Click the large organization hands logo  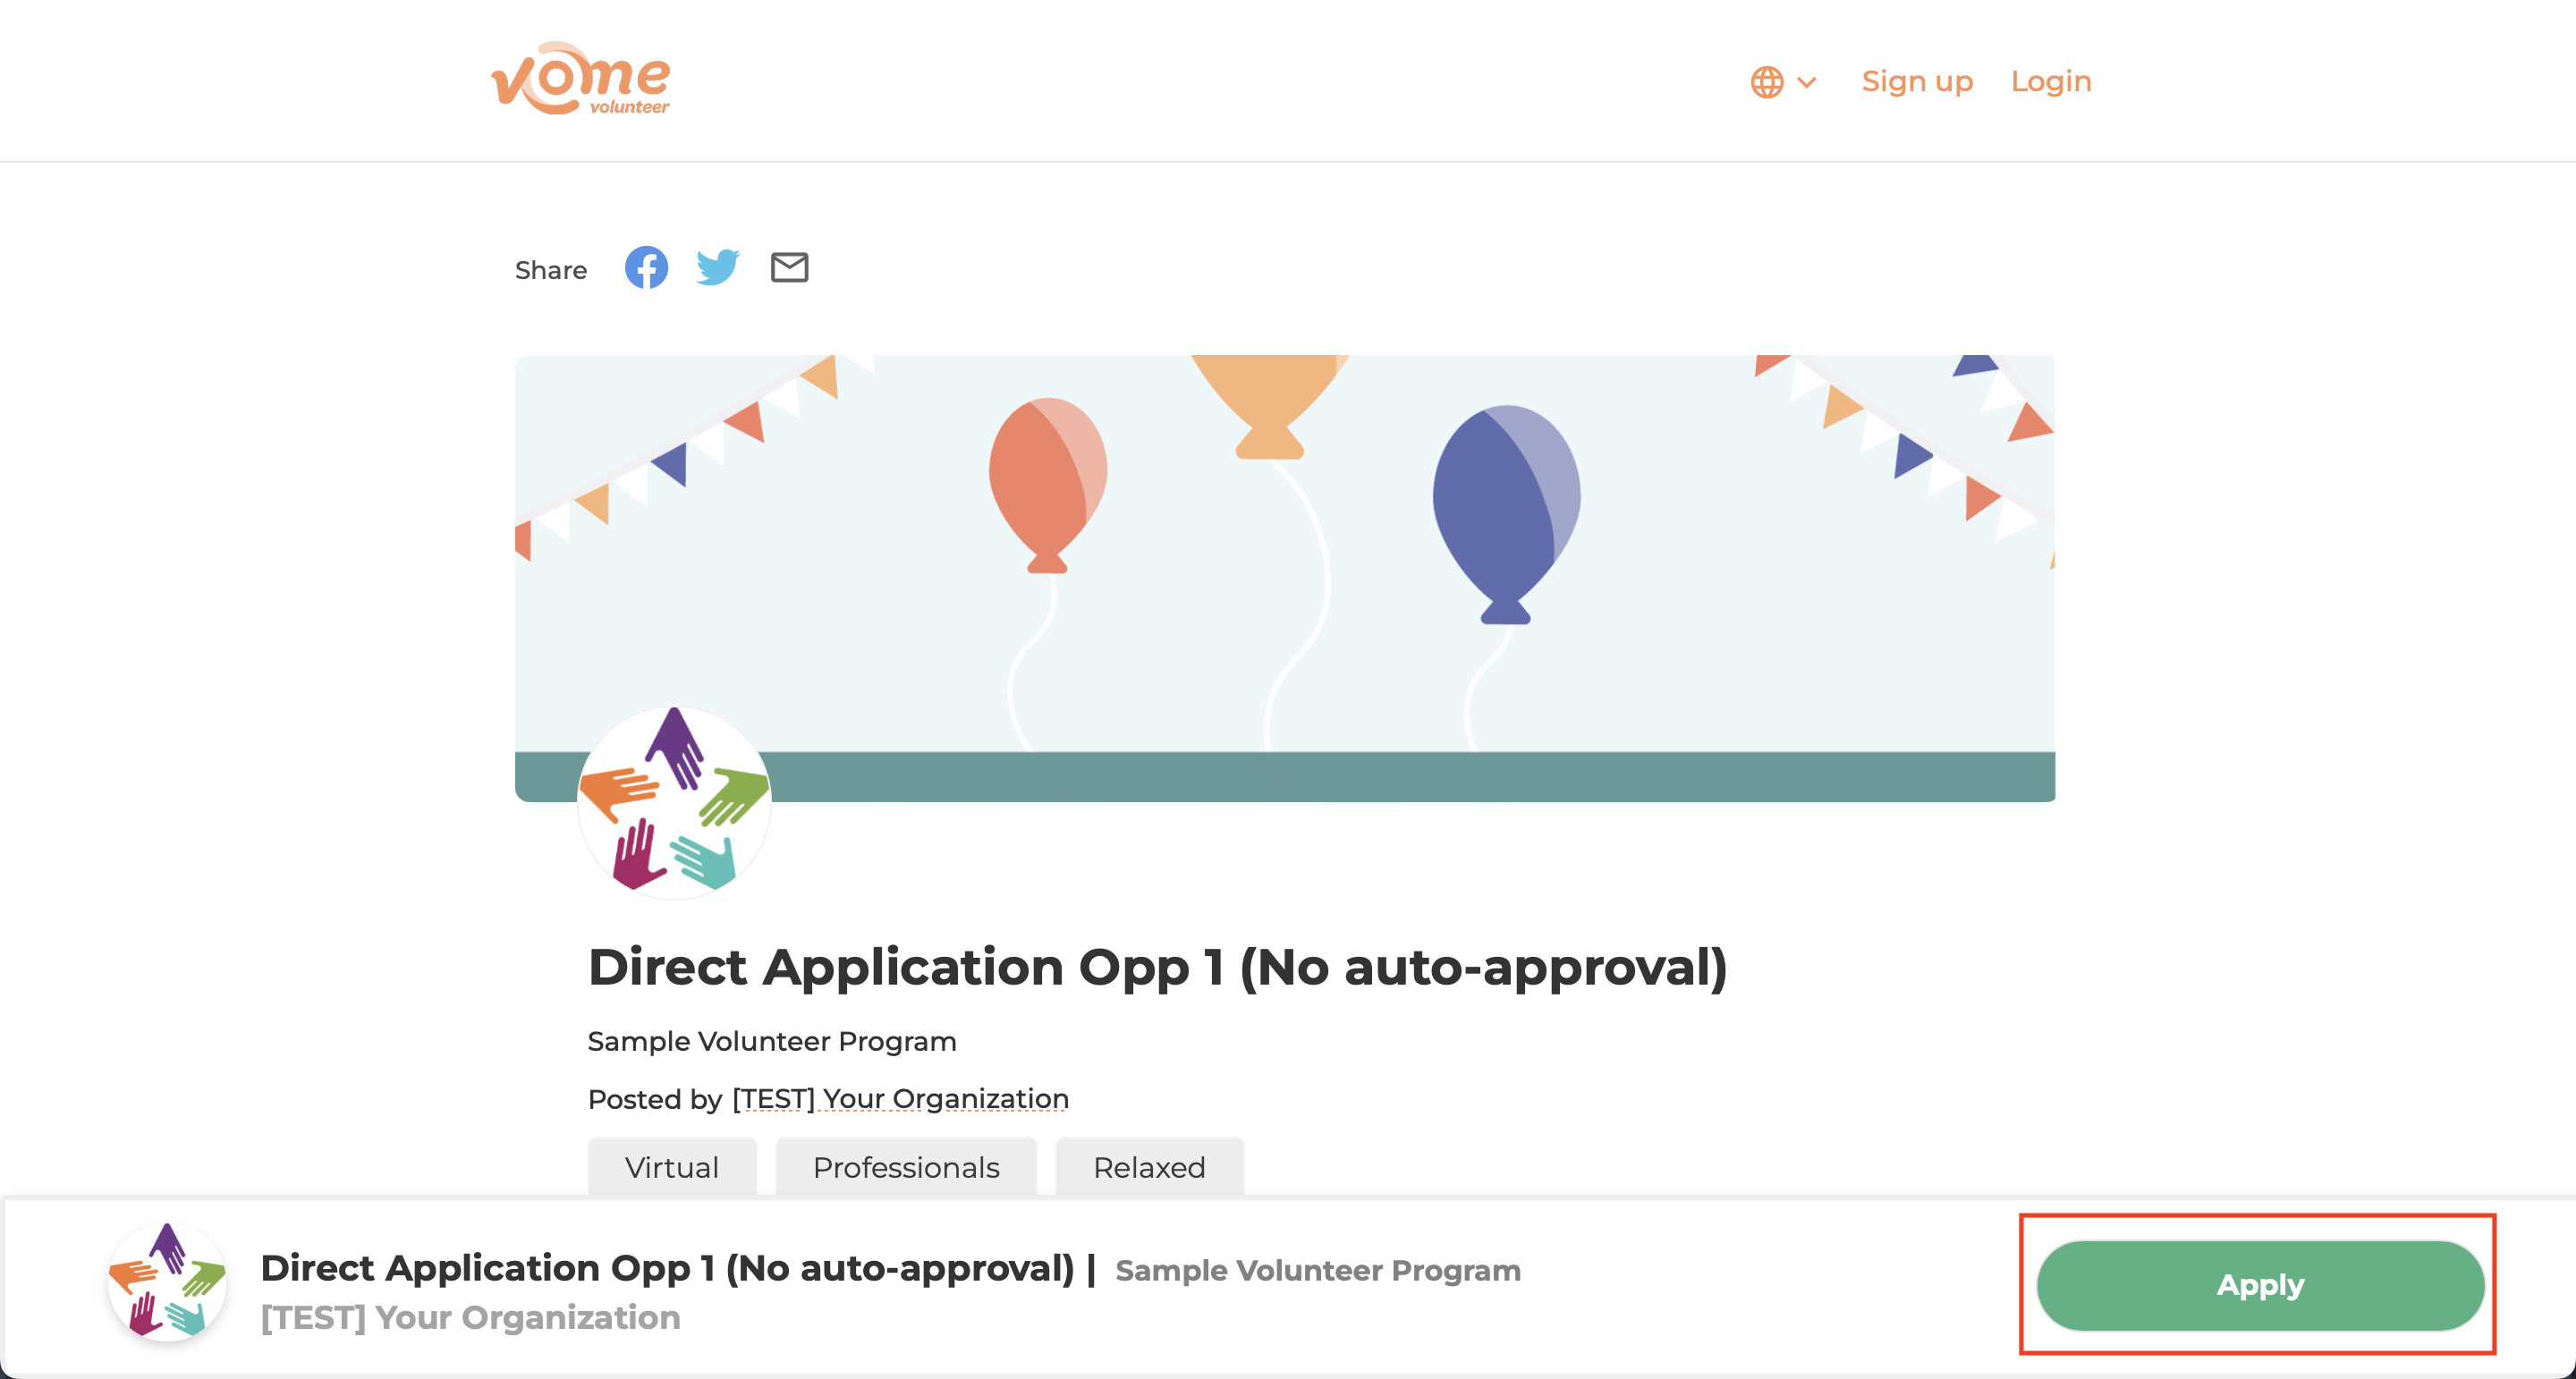674,801
